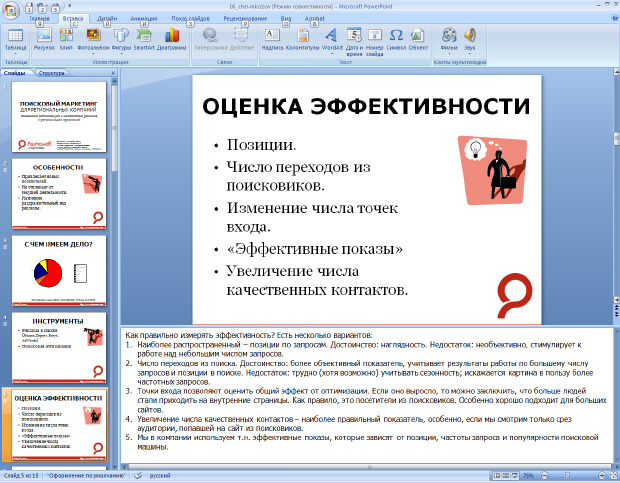Insert an Объект object
Image resolution: width=620 pixels, height=483 pixels.
(x=418, y=39)
